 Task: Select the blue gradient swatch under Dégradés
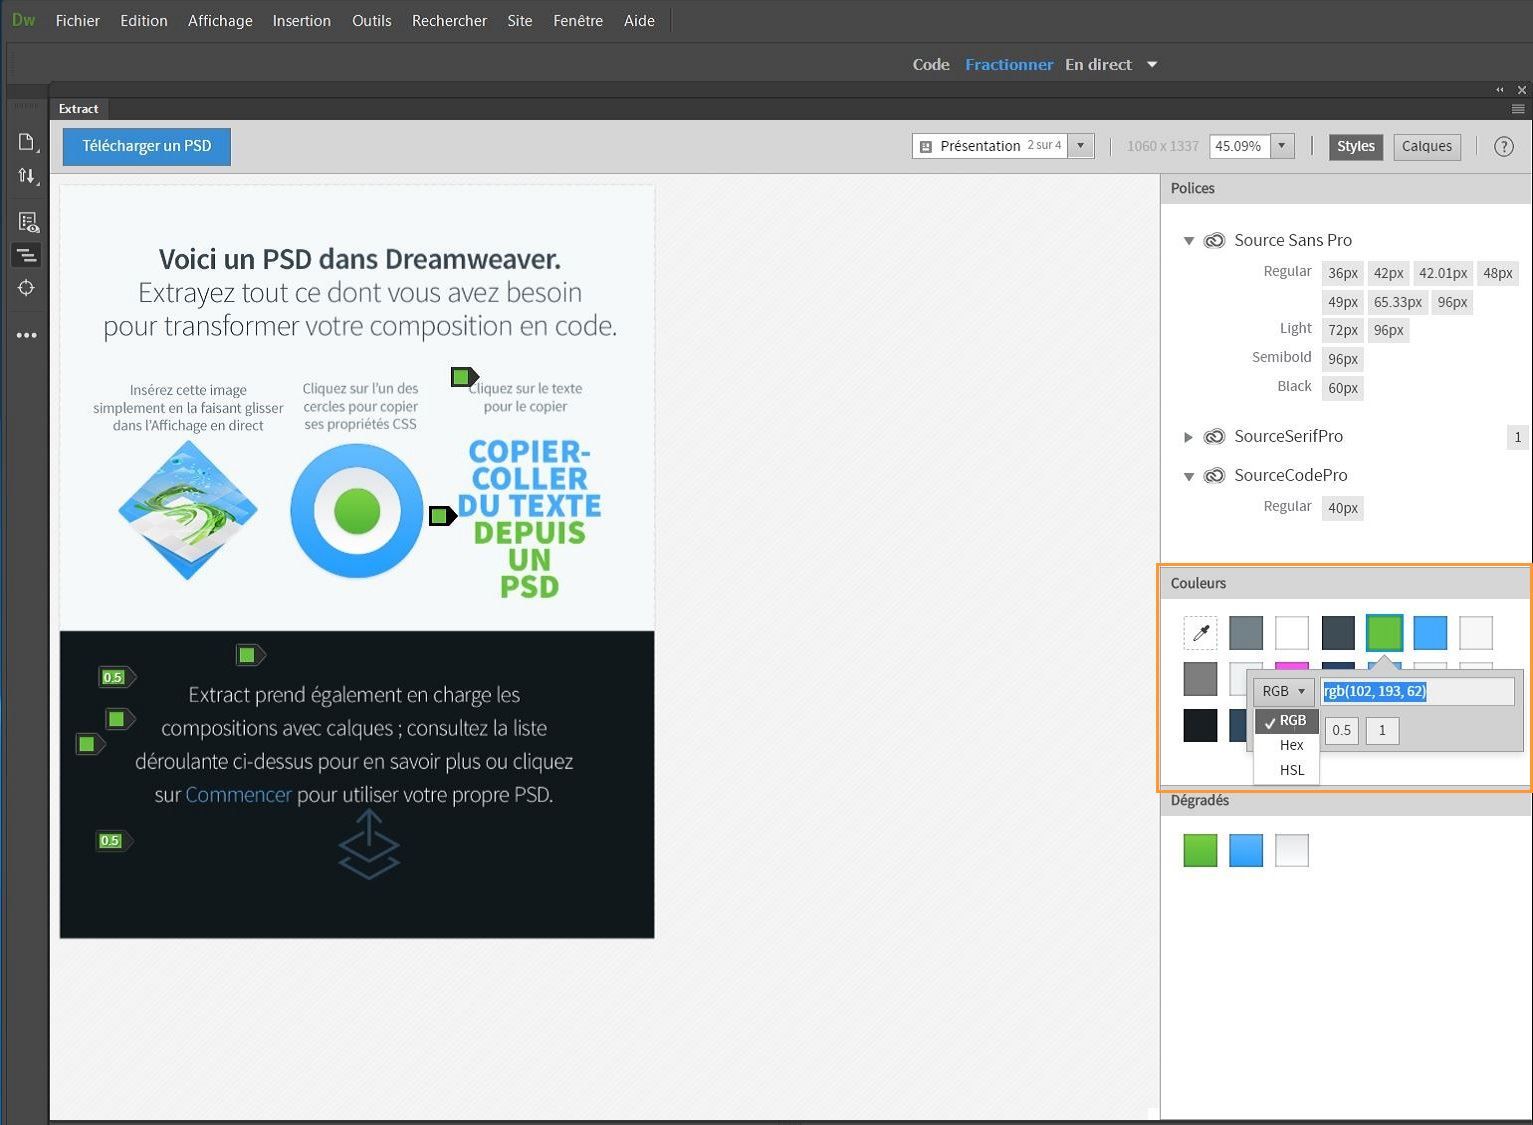tap(1246, 850)
